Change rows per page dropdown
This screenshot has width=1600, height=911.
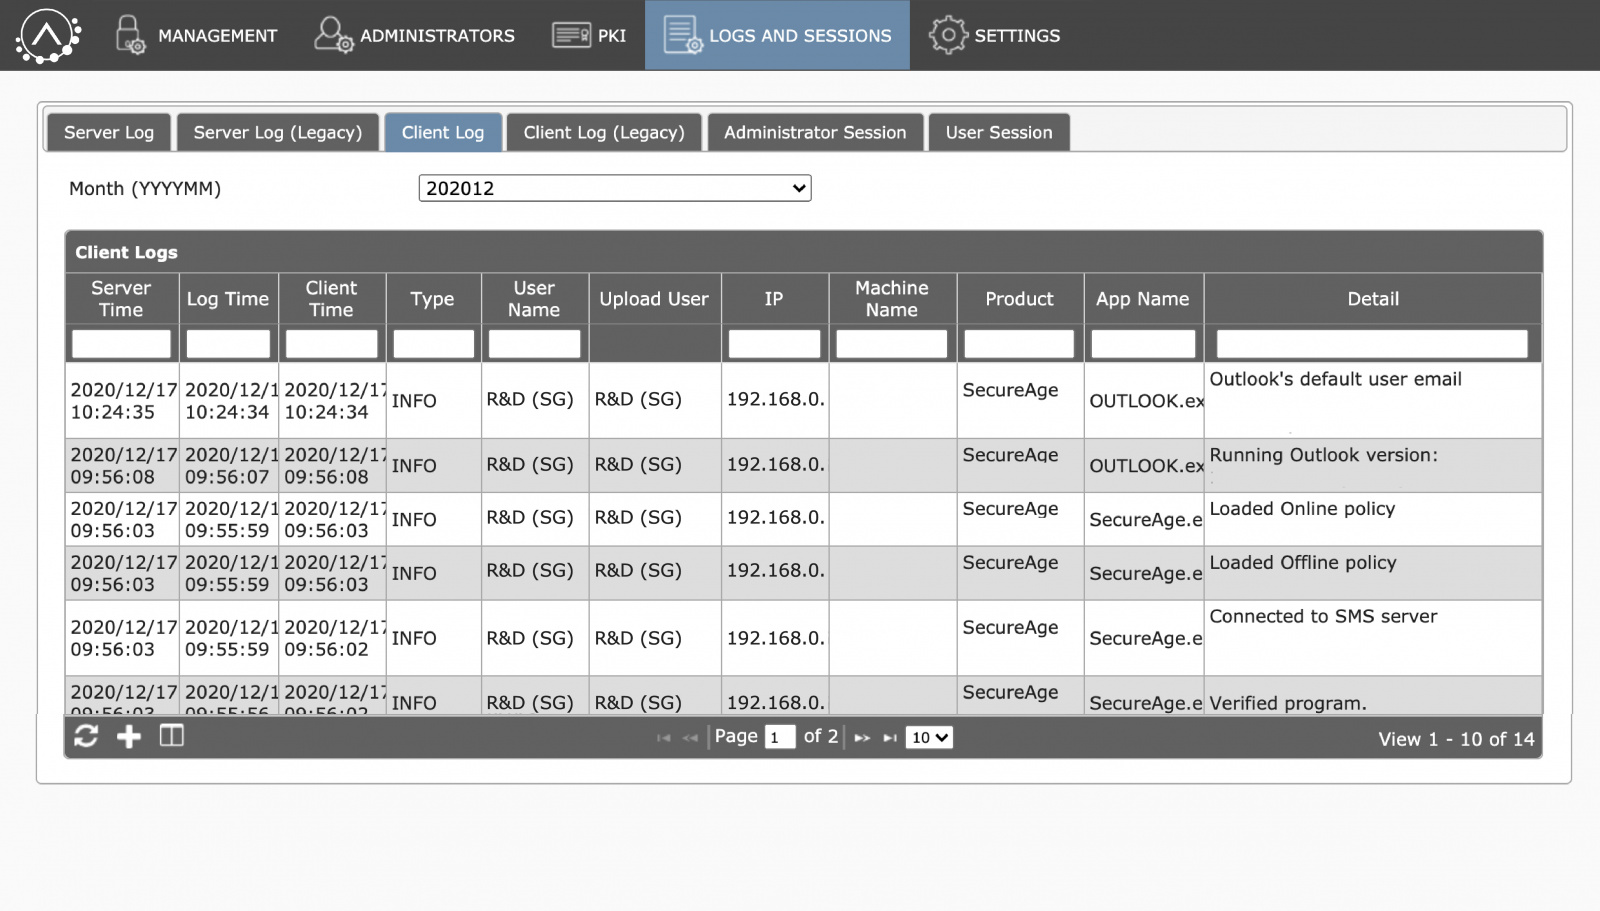pyautogui.click(x=929, y=737)
